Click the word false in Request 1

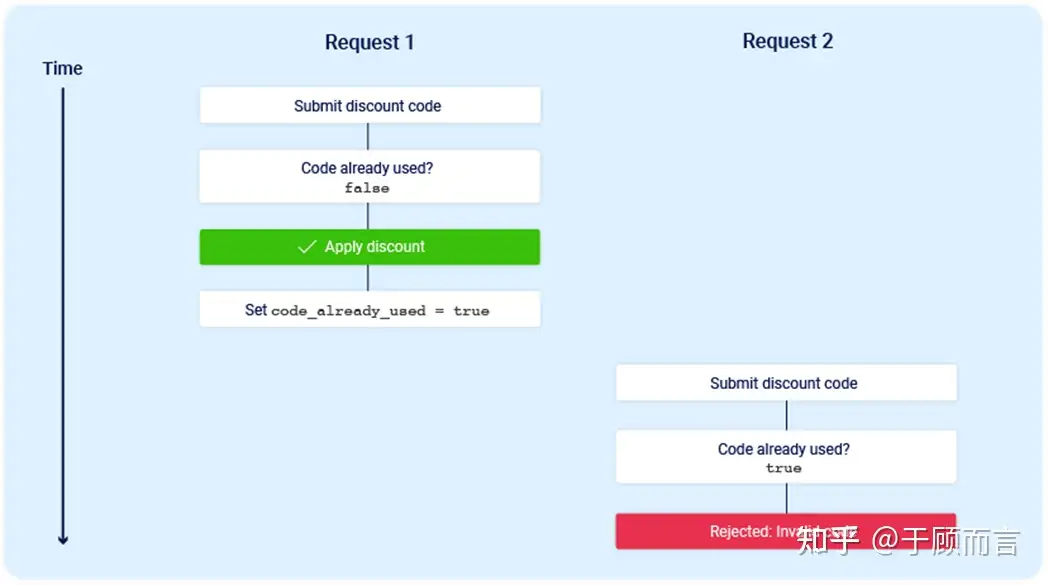tap(367, 188)
